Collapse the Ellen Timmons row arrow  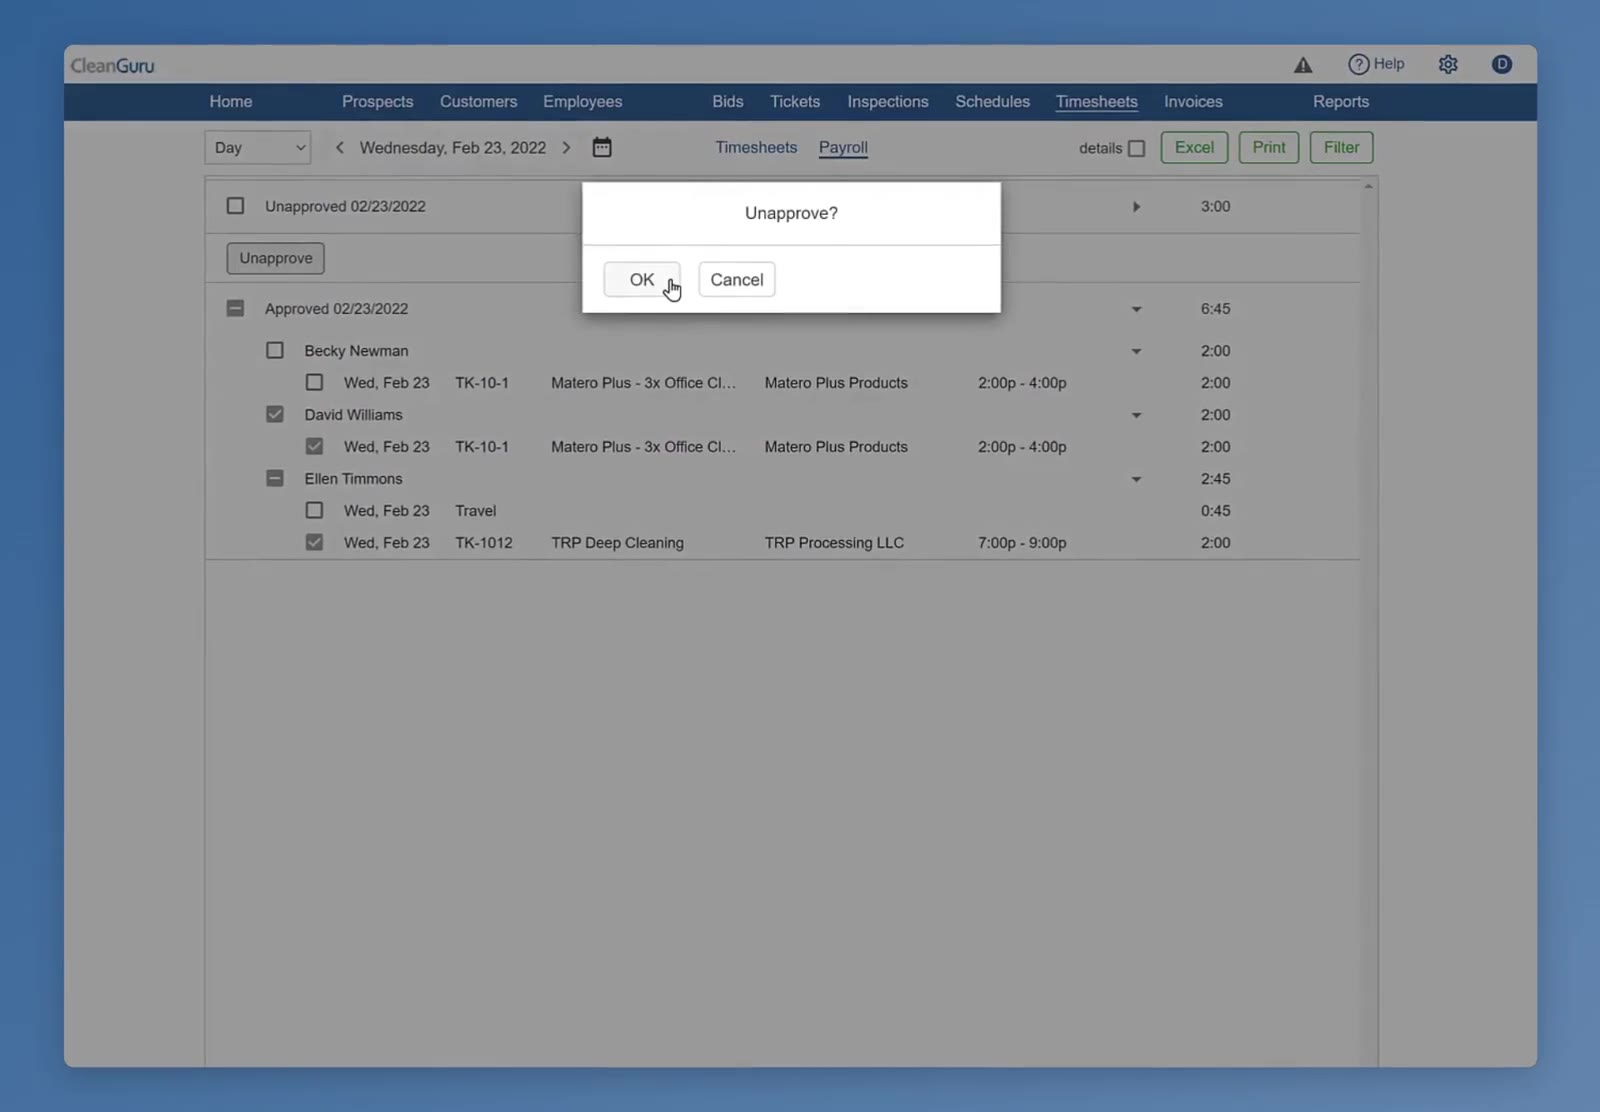coord(1136,479)
